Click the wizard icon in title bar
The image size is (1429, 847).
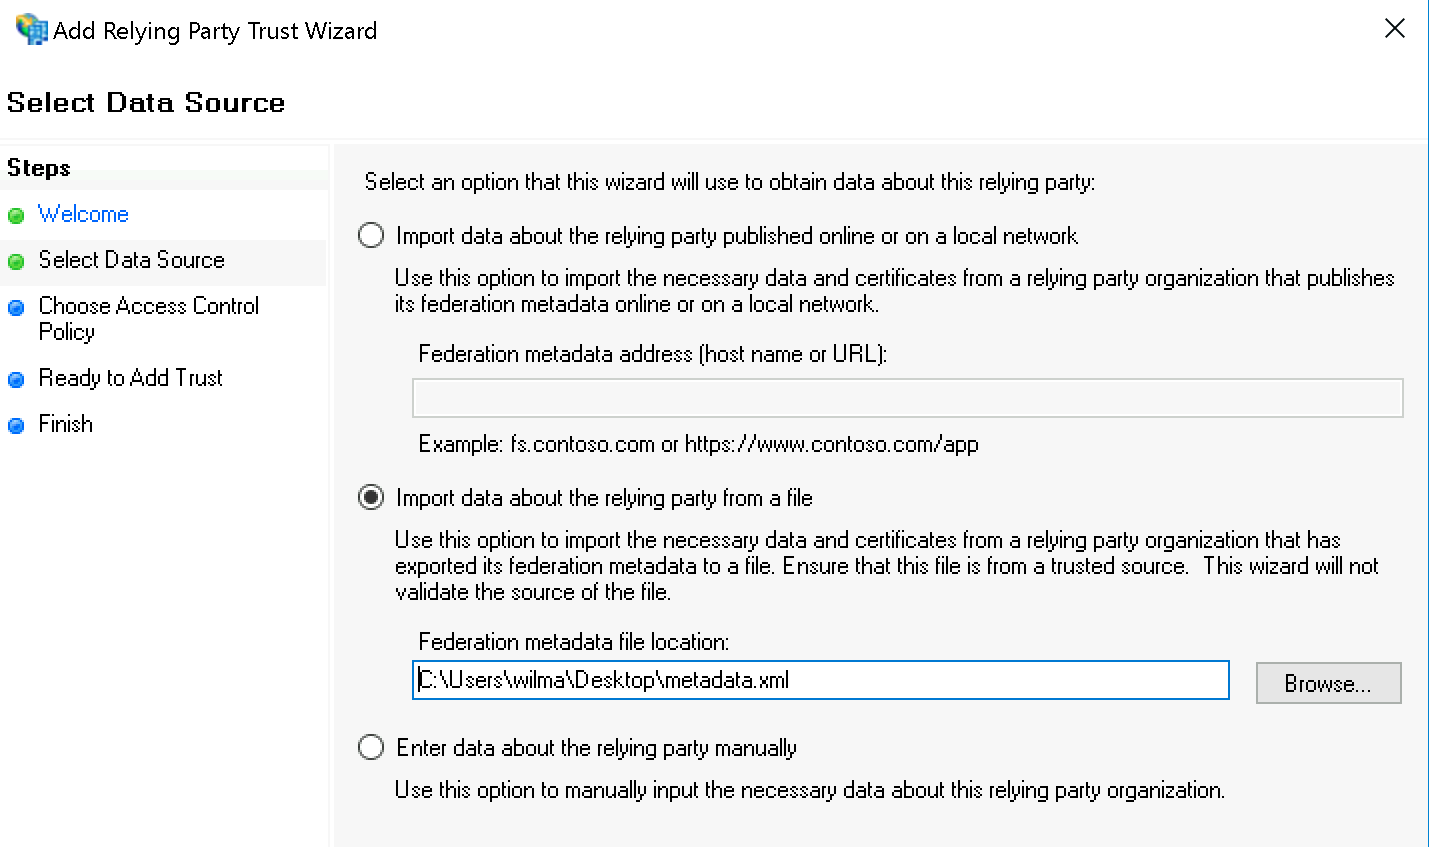click(31, 29)
